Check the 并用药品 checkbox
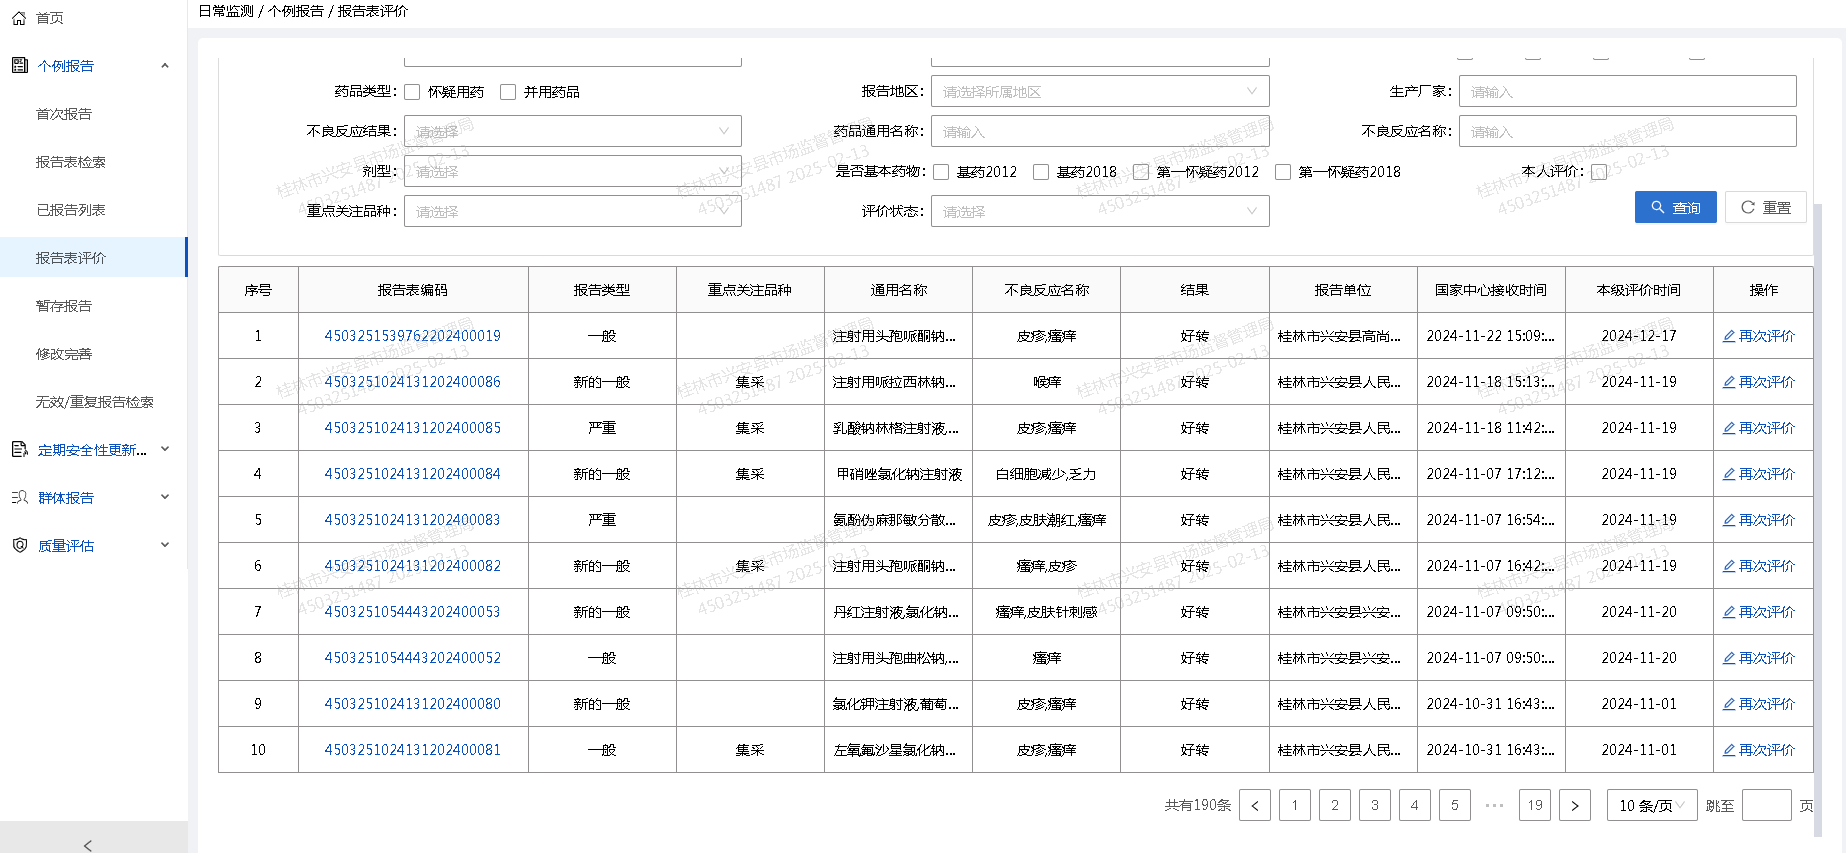Screen dimensions: 1846x853 pos(508,92)
